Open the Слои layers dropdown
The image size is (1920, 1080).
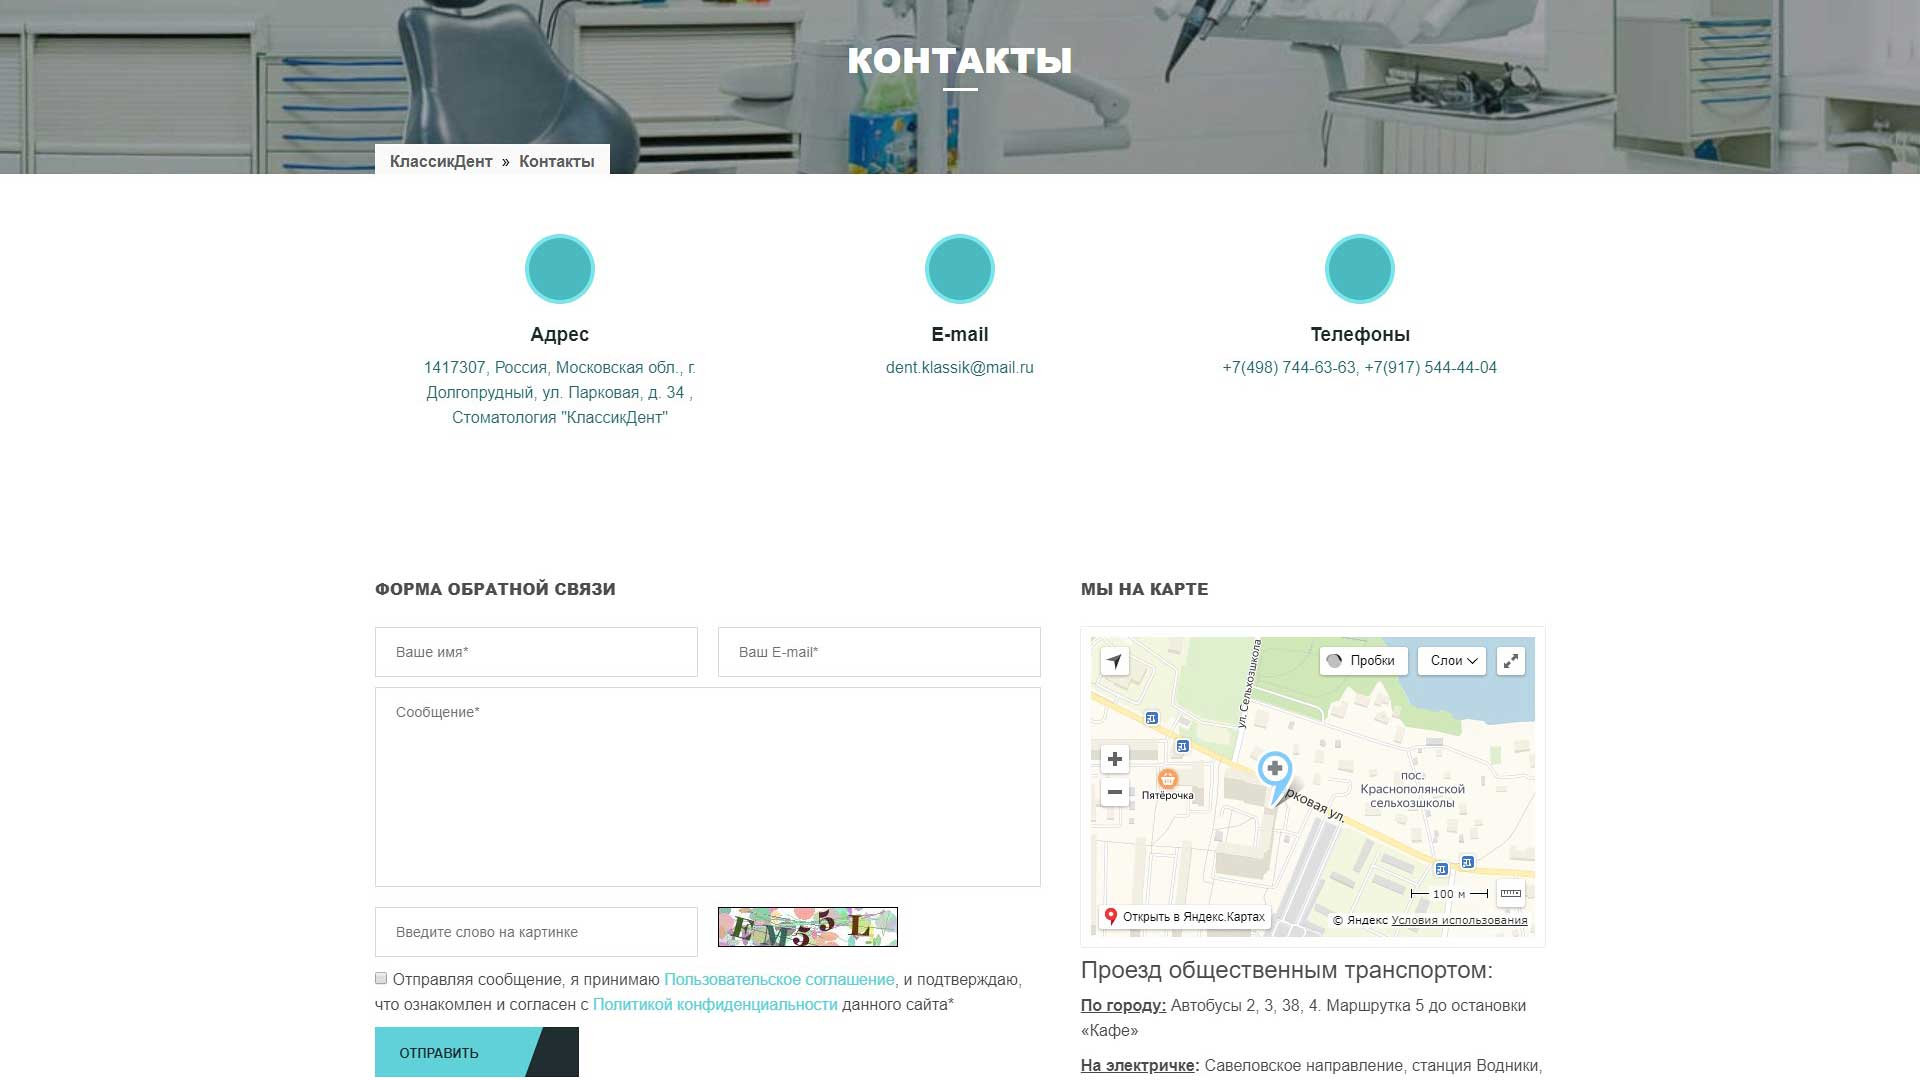(1452, 661)
